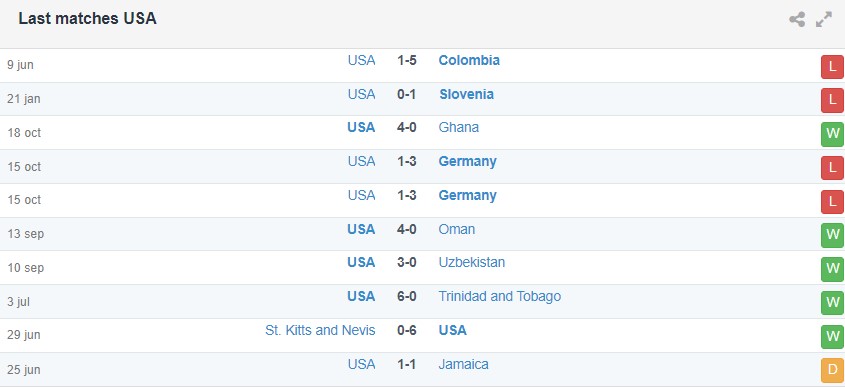Open the Uzbekistan team link
The height and width of the screenshot is (387, 845).
472,262
